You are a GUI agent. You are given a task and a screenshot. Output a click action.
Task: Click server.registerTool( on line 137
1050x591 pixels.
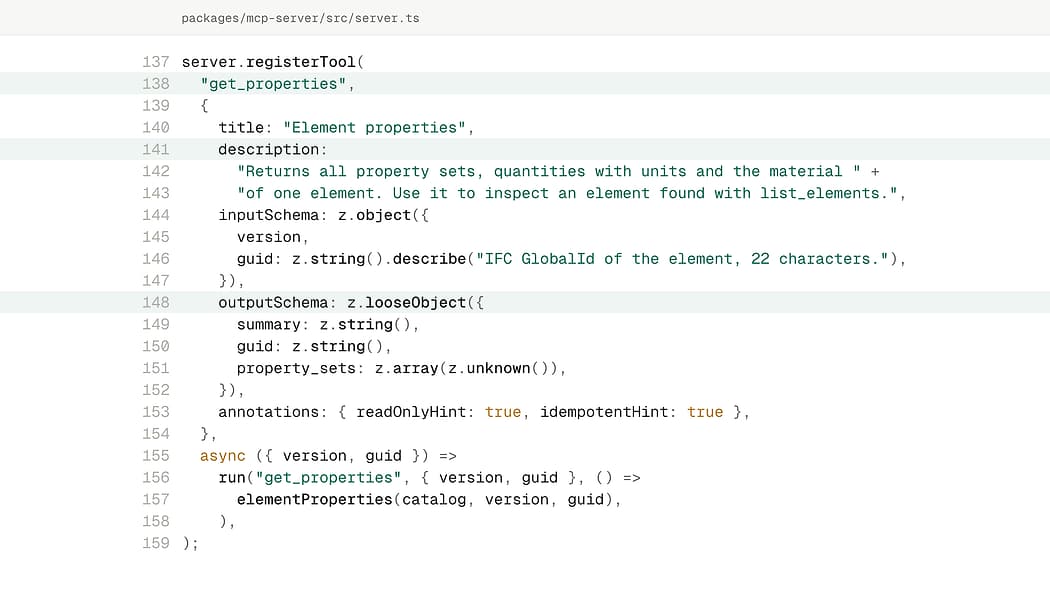coord(273,62)
